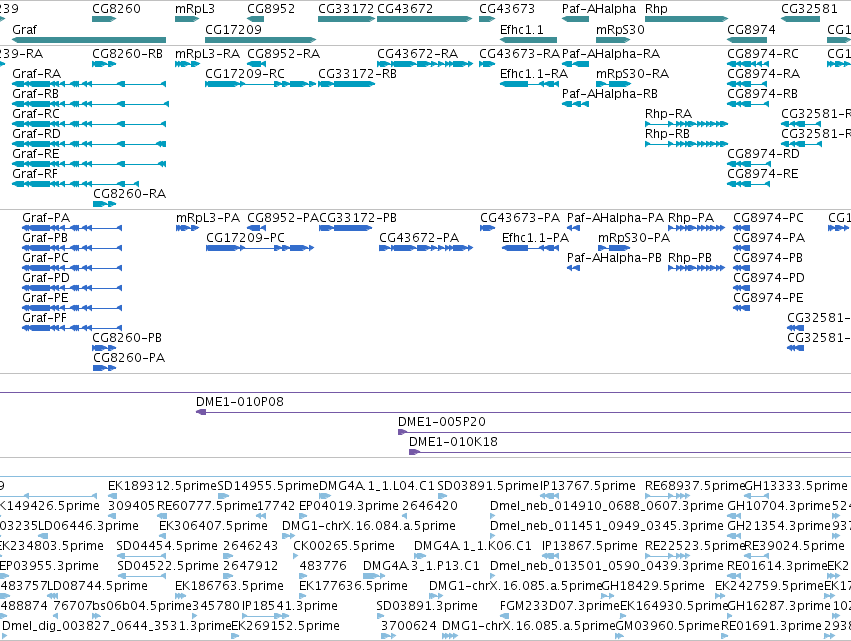Viewport: 851px width, 641px height.
Task: Select the Efhc1.1 gene label
Action: pos(522,29)
